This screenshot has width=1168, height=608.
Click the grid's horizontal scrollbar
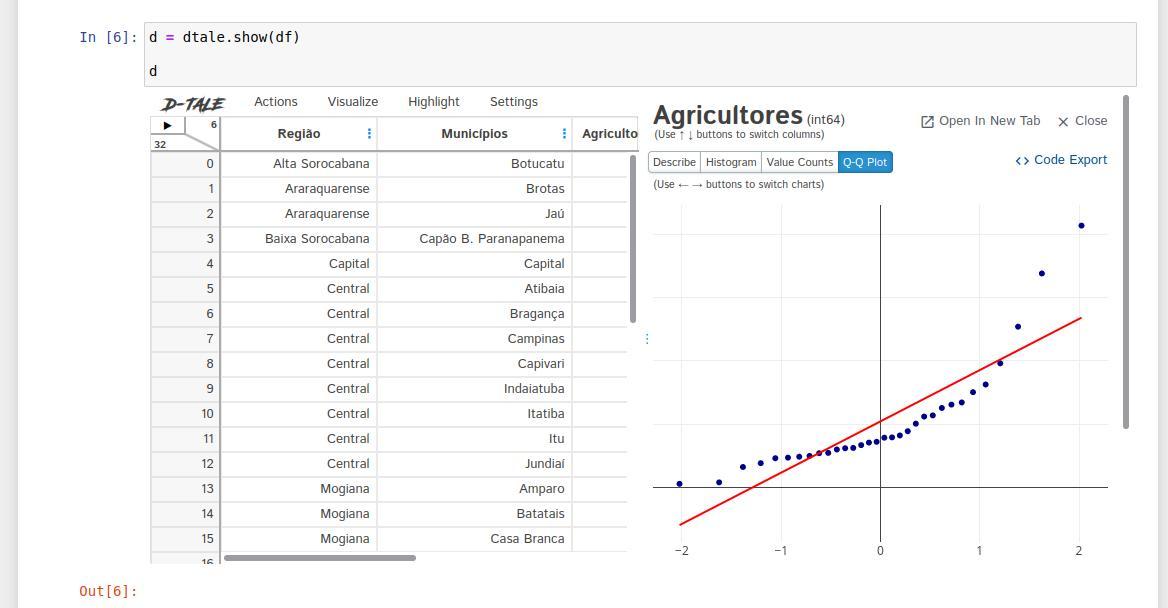coord(320,557)
